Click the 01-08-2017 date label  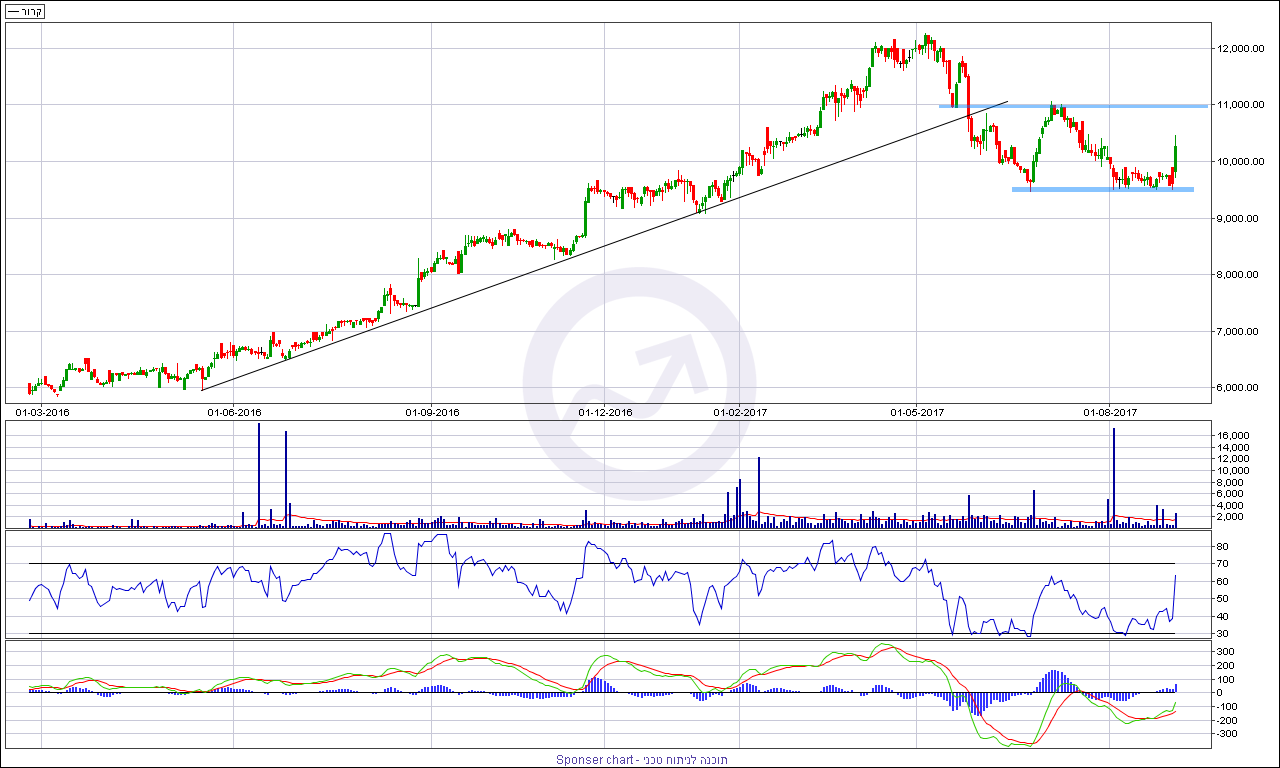pyautogui.click(x=1110, y=412)
